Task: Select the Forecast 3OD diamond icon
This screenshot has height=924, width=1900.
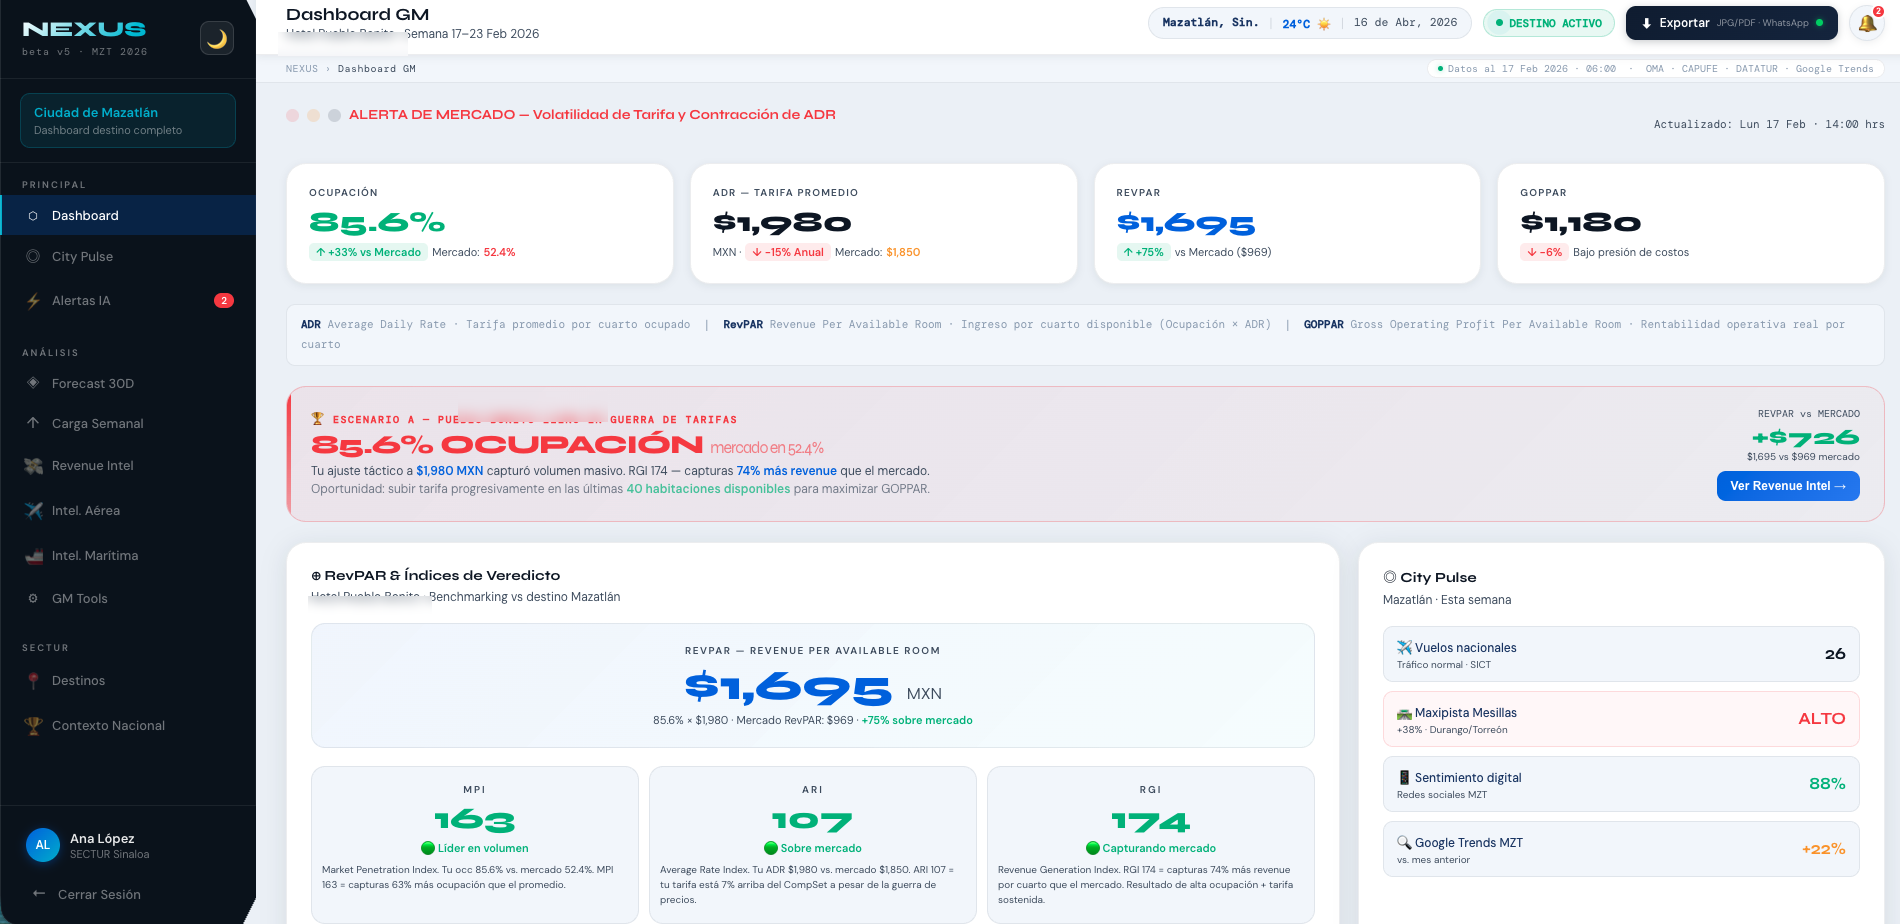Action: tap(33, 383)
